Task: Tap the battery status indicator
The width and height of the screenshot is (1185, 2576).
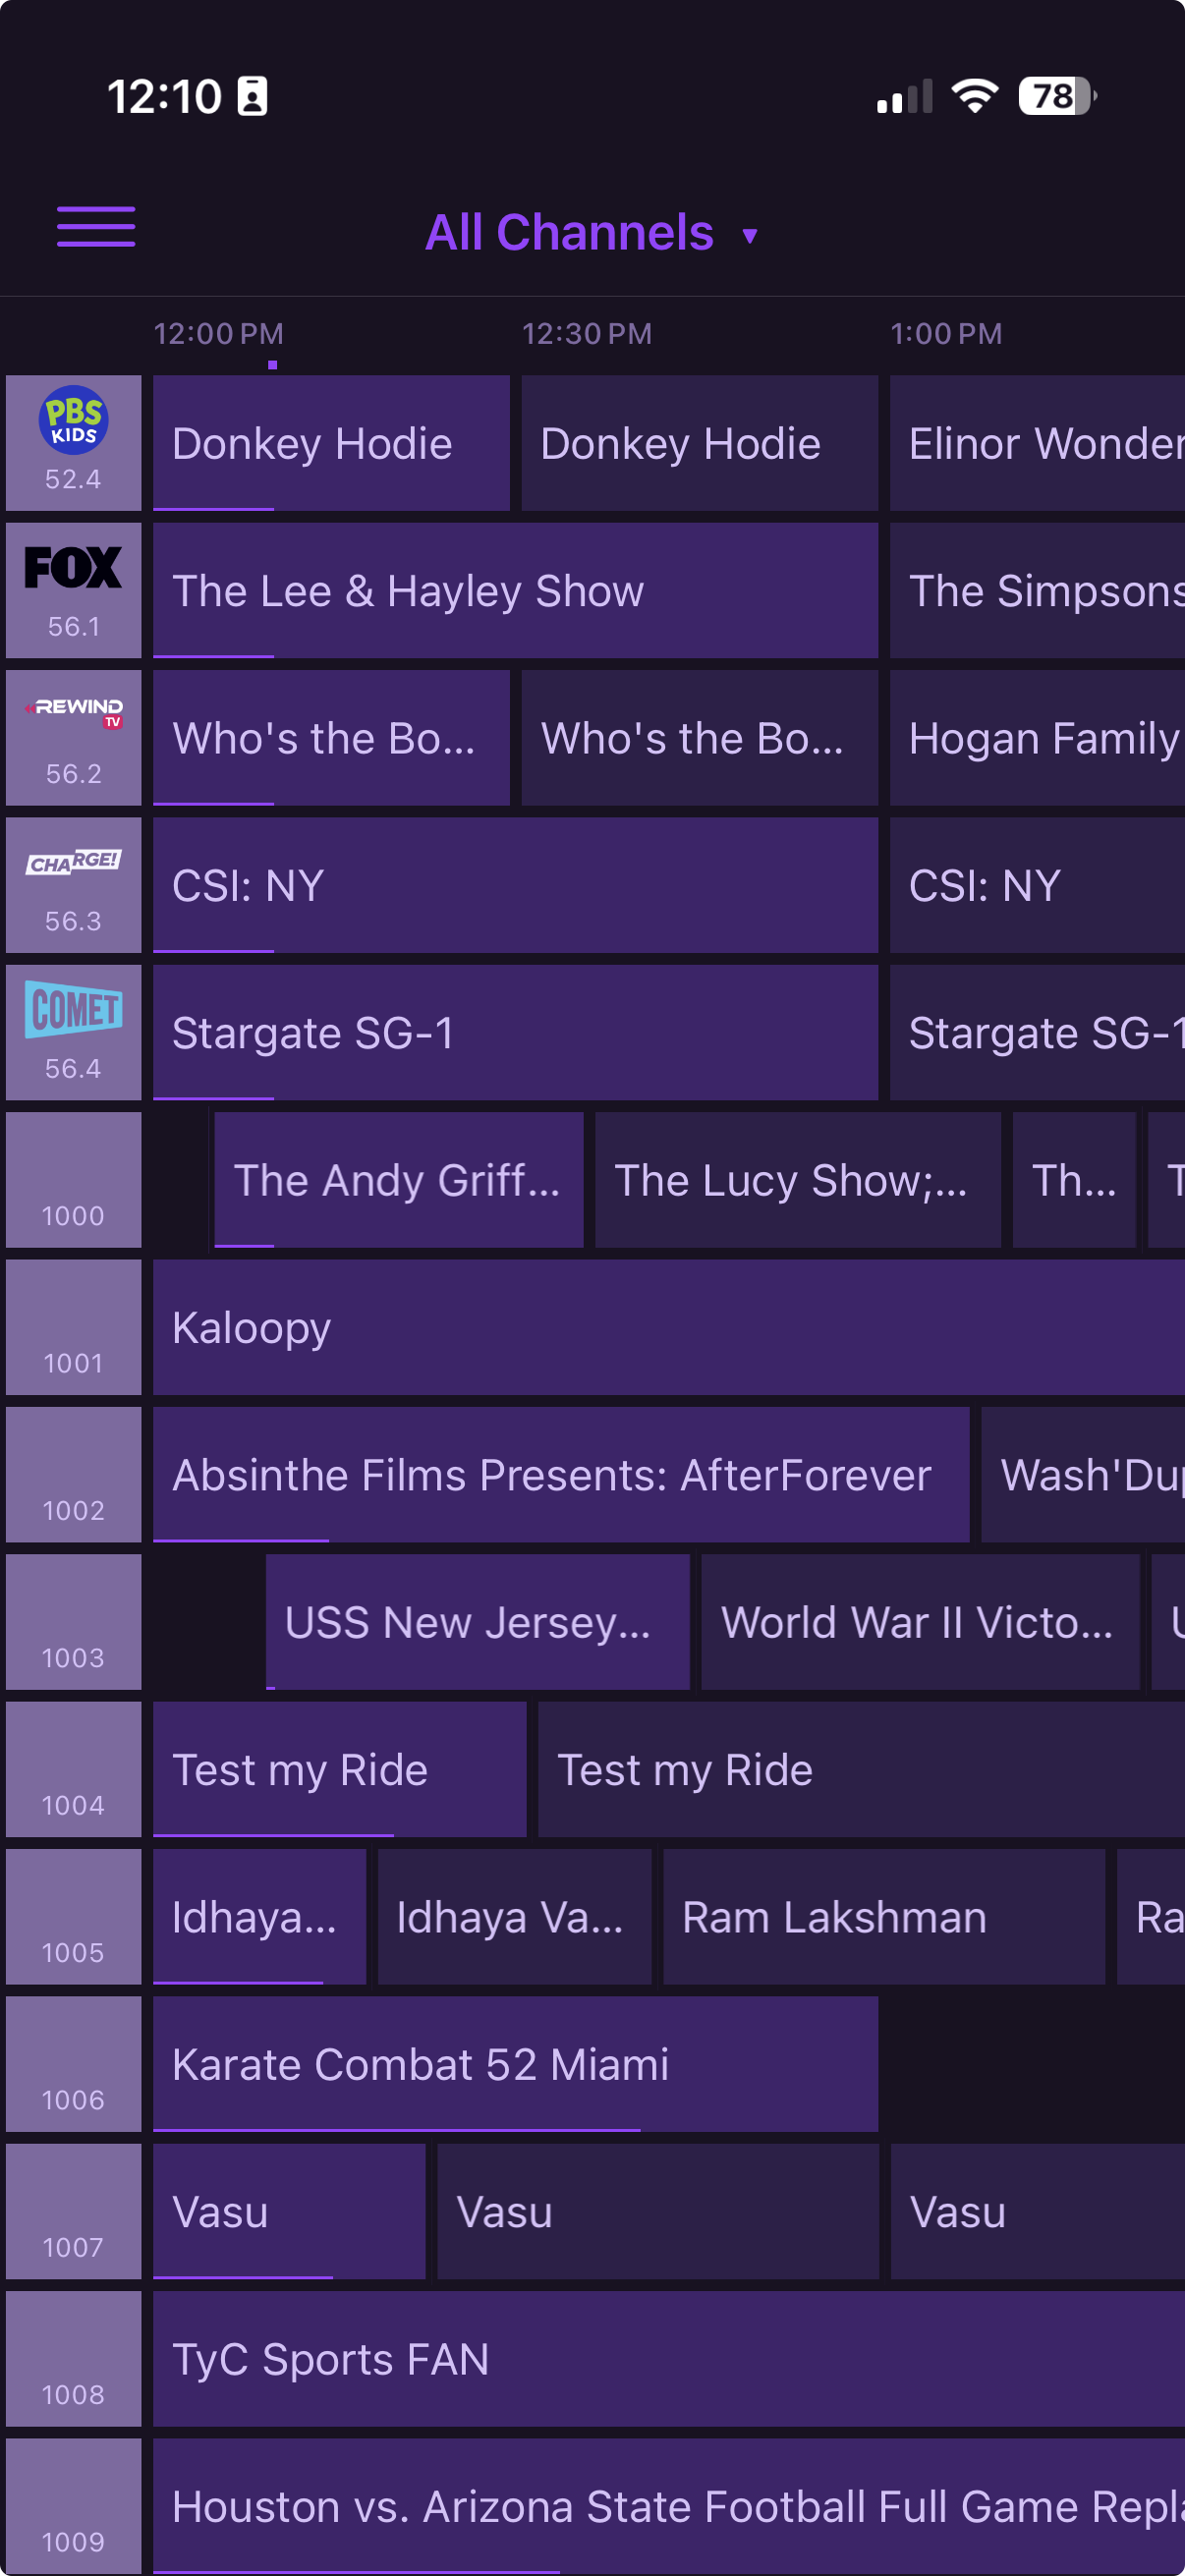Action: tap(1056, 97)
